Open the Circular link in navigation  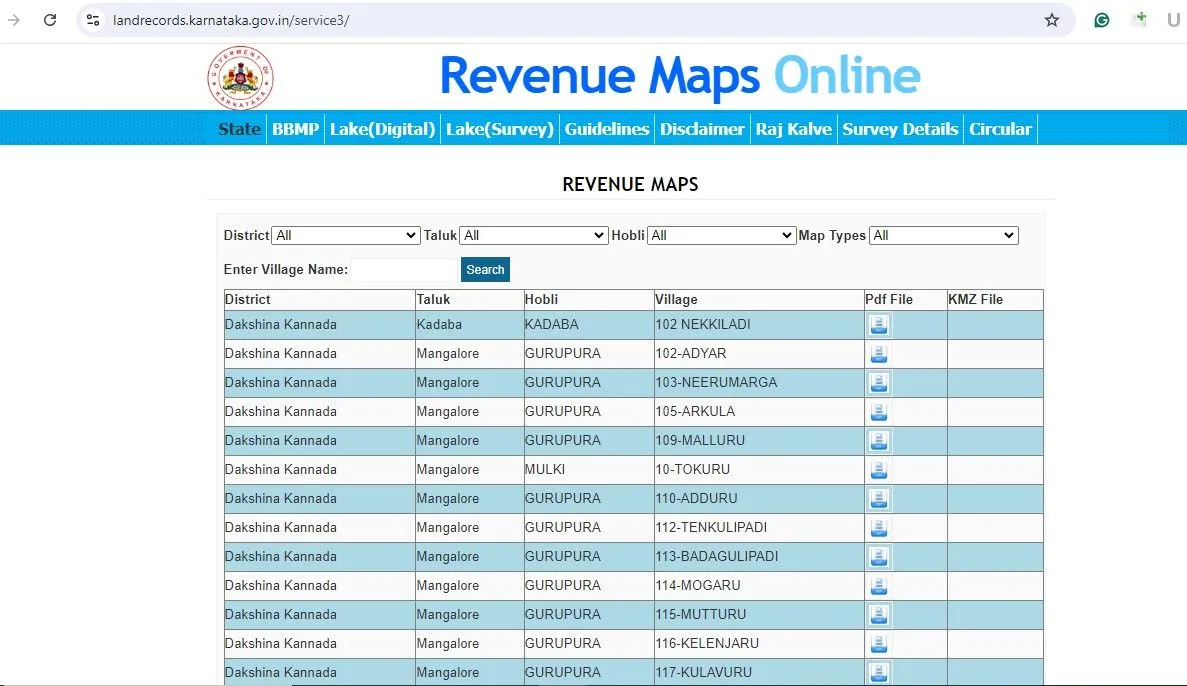click(1000, 129)
